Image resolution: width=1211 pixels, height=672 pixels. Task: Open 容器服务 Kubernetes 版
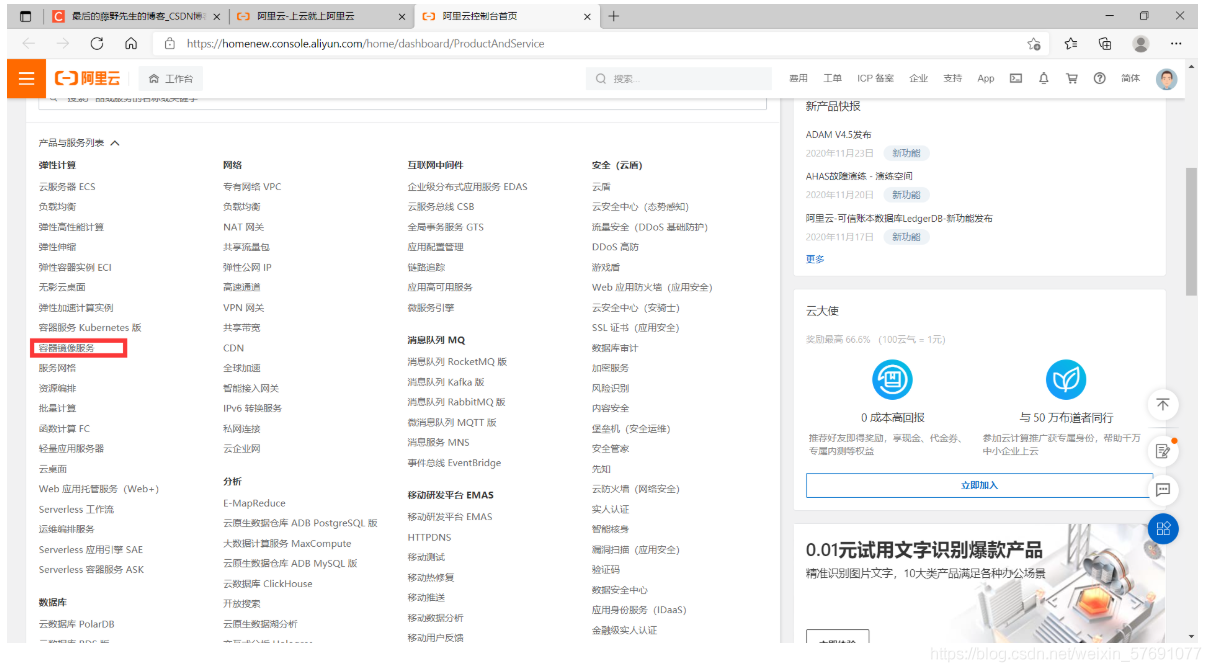pyautogui.click(x=90, y=328)
